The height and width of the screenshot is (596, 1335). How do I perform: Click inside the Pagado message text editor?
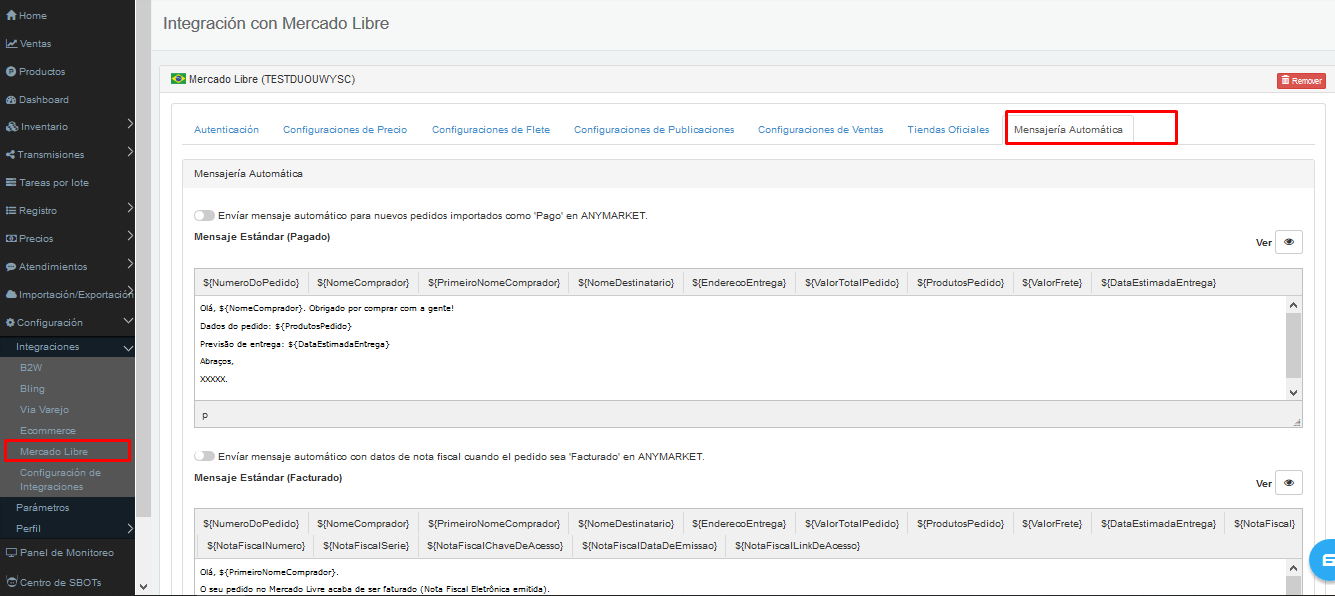point(740,348)
